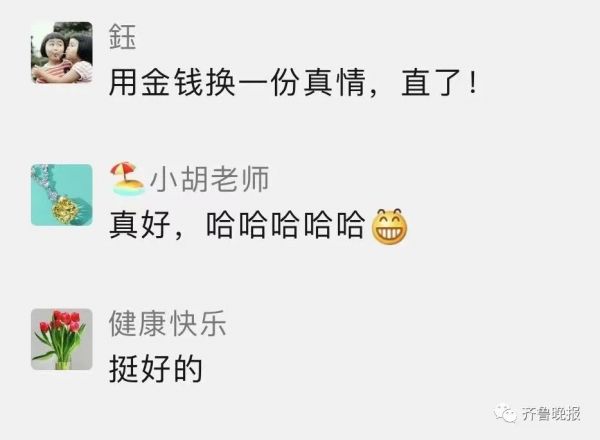The image size is (600, 440).
Task: Click the words 用金钱 starting the first message
Action: point(156,82)
